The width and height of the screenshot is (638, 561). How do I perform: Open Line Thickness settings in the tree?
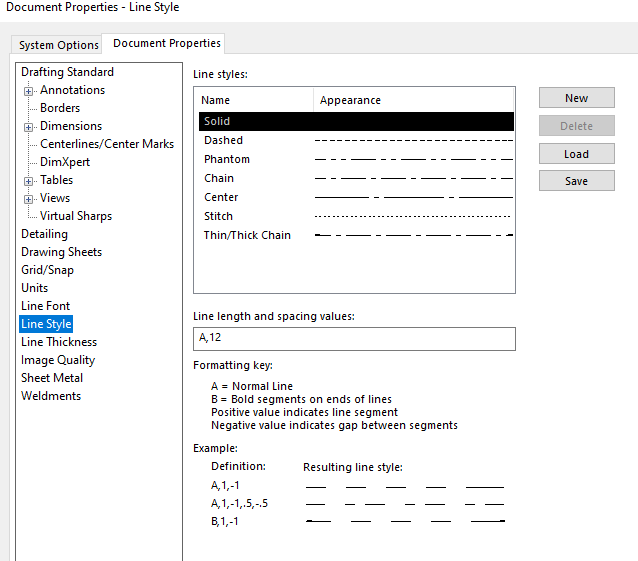click(x=59, y=342)
